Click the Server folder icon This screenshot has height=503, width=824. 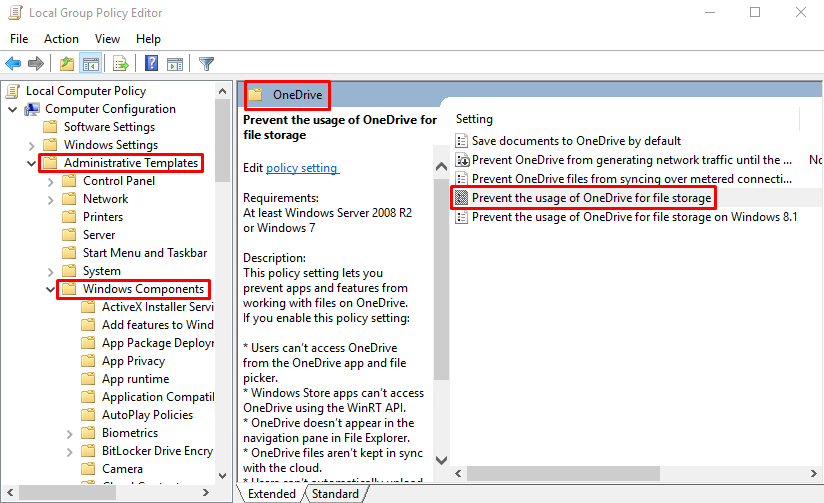click(69, 234)
